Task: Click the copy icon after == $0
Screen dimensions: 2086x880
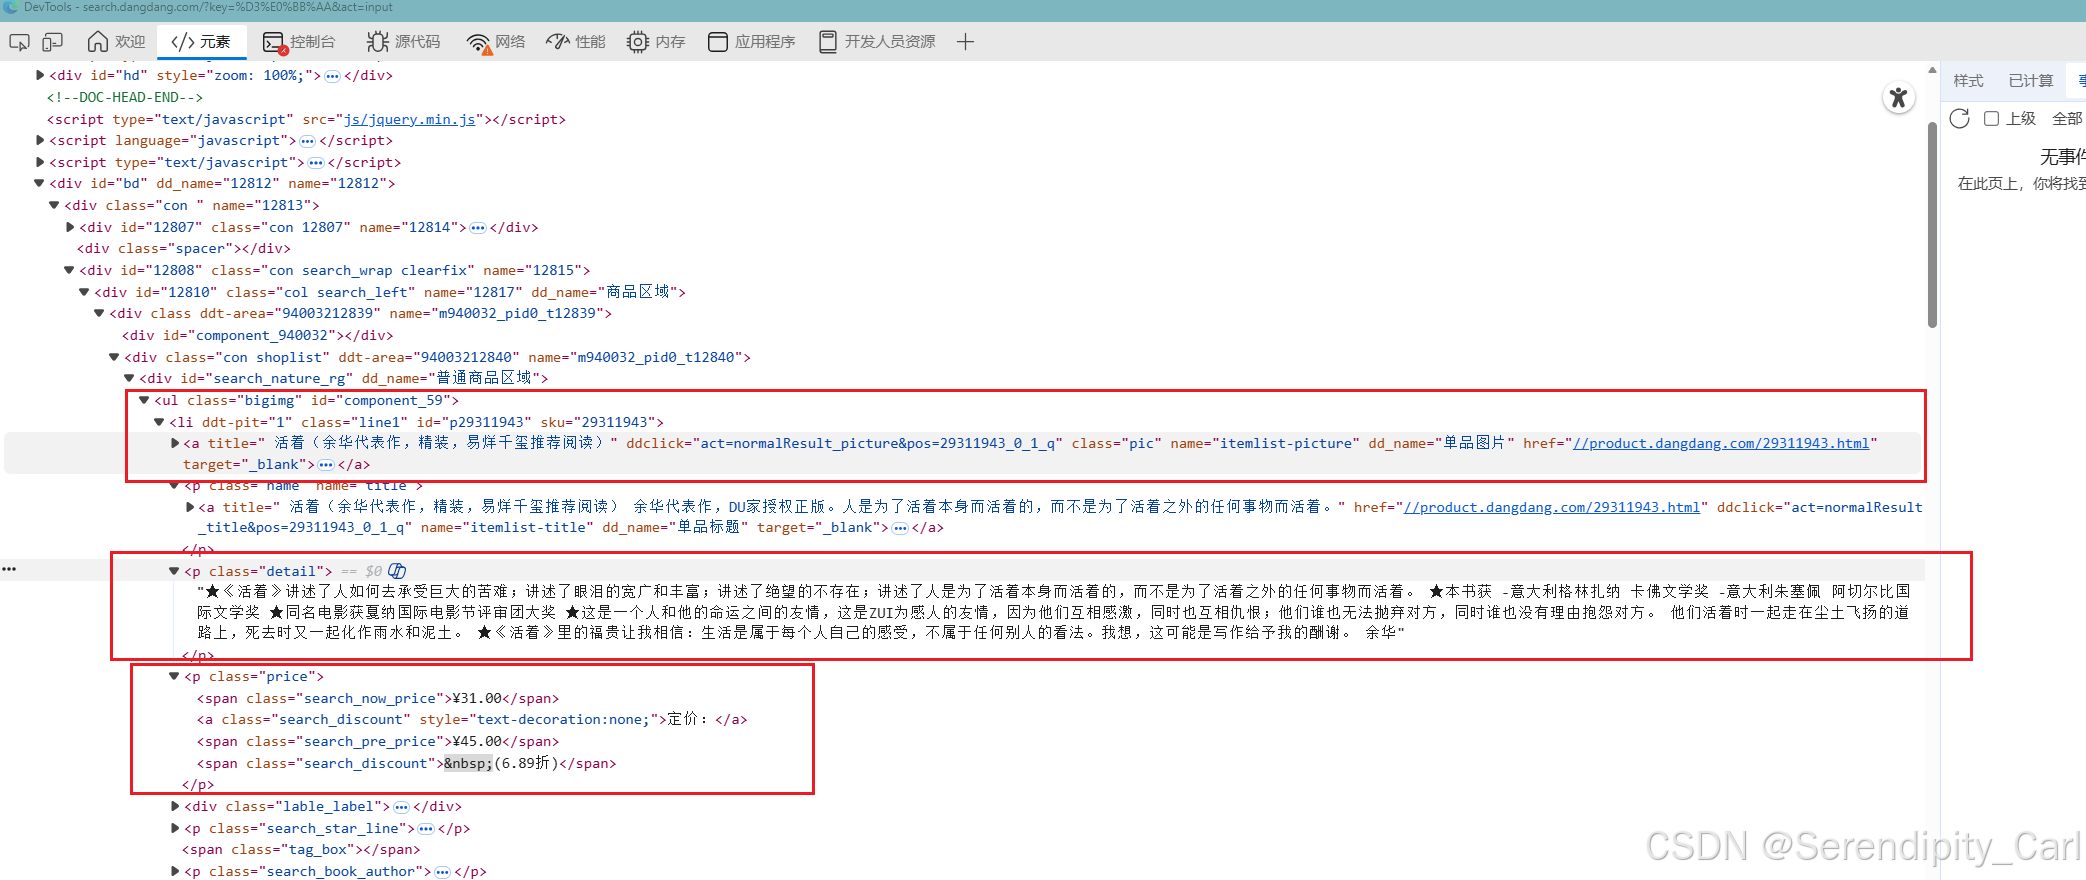Action: coord(397,571)
